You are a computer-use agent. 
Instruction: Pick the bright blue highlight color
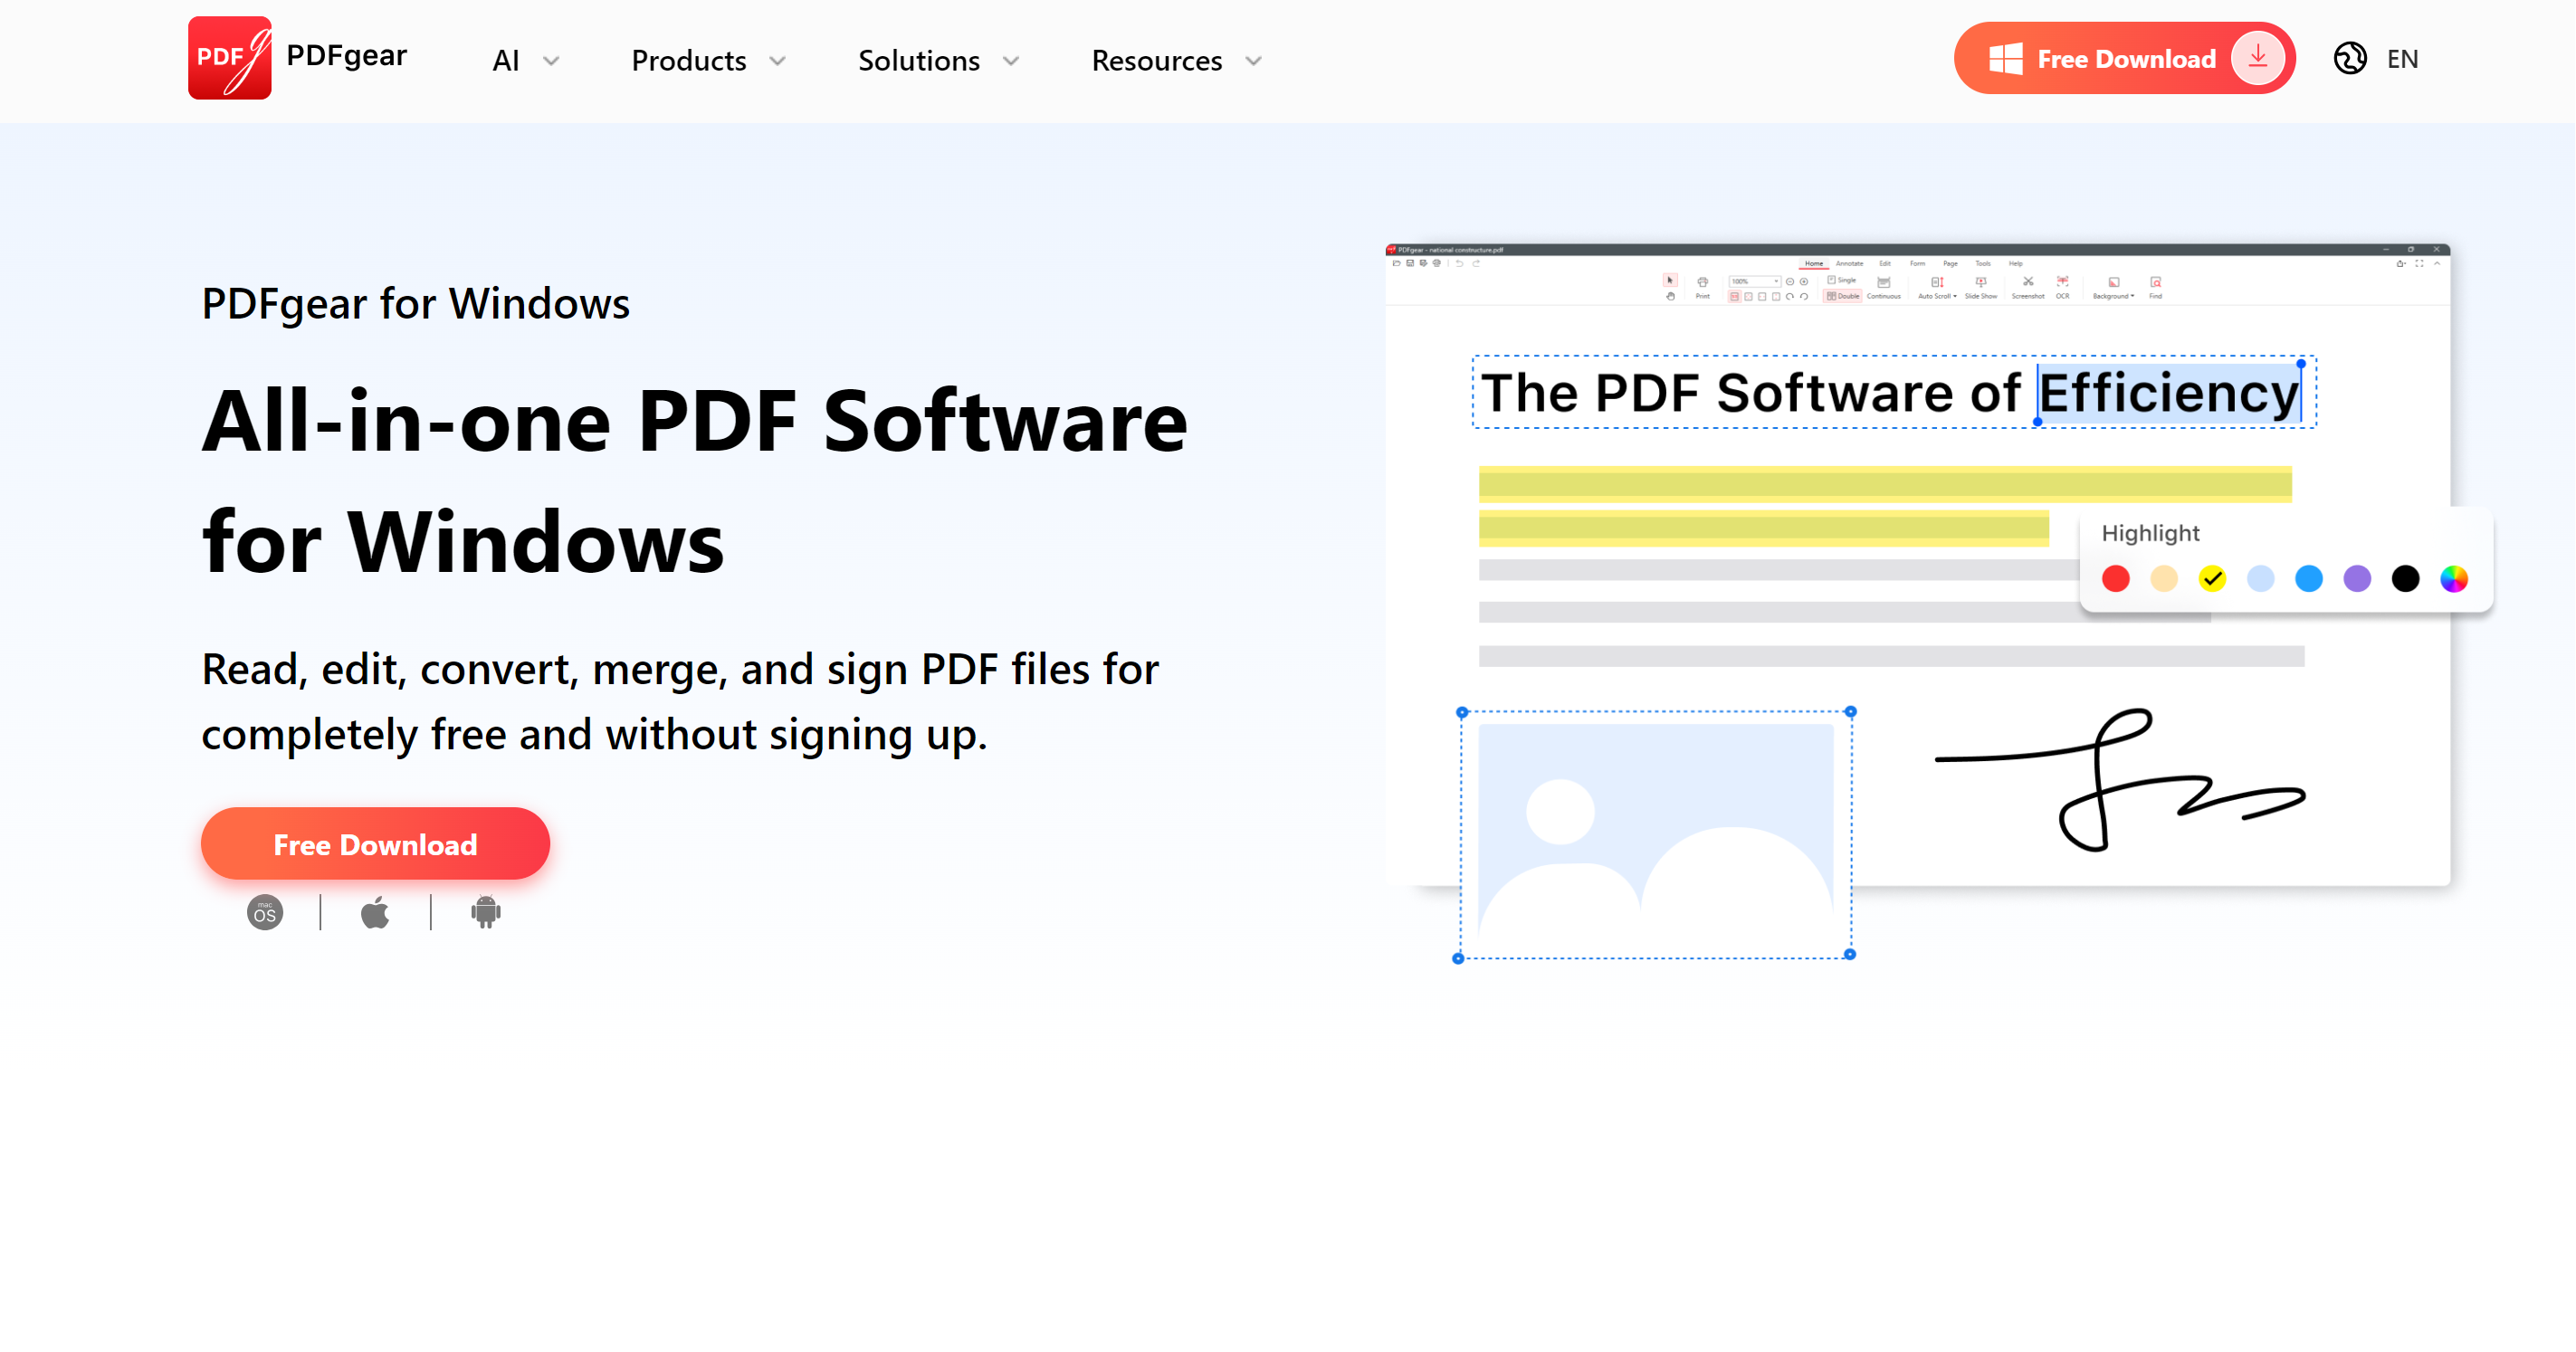(2309, 579)
